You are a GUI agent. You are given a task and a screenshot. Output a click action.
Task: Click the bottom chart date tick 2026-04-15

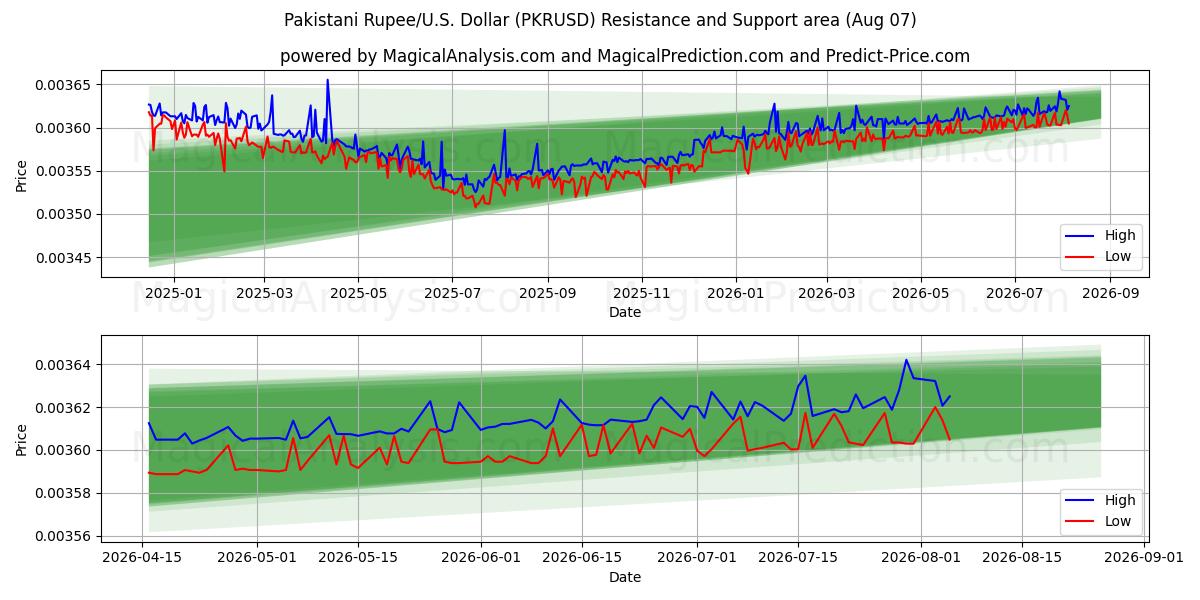(x=142, y=558)
